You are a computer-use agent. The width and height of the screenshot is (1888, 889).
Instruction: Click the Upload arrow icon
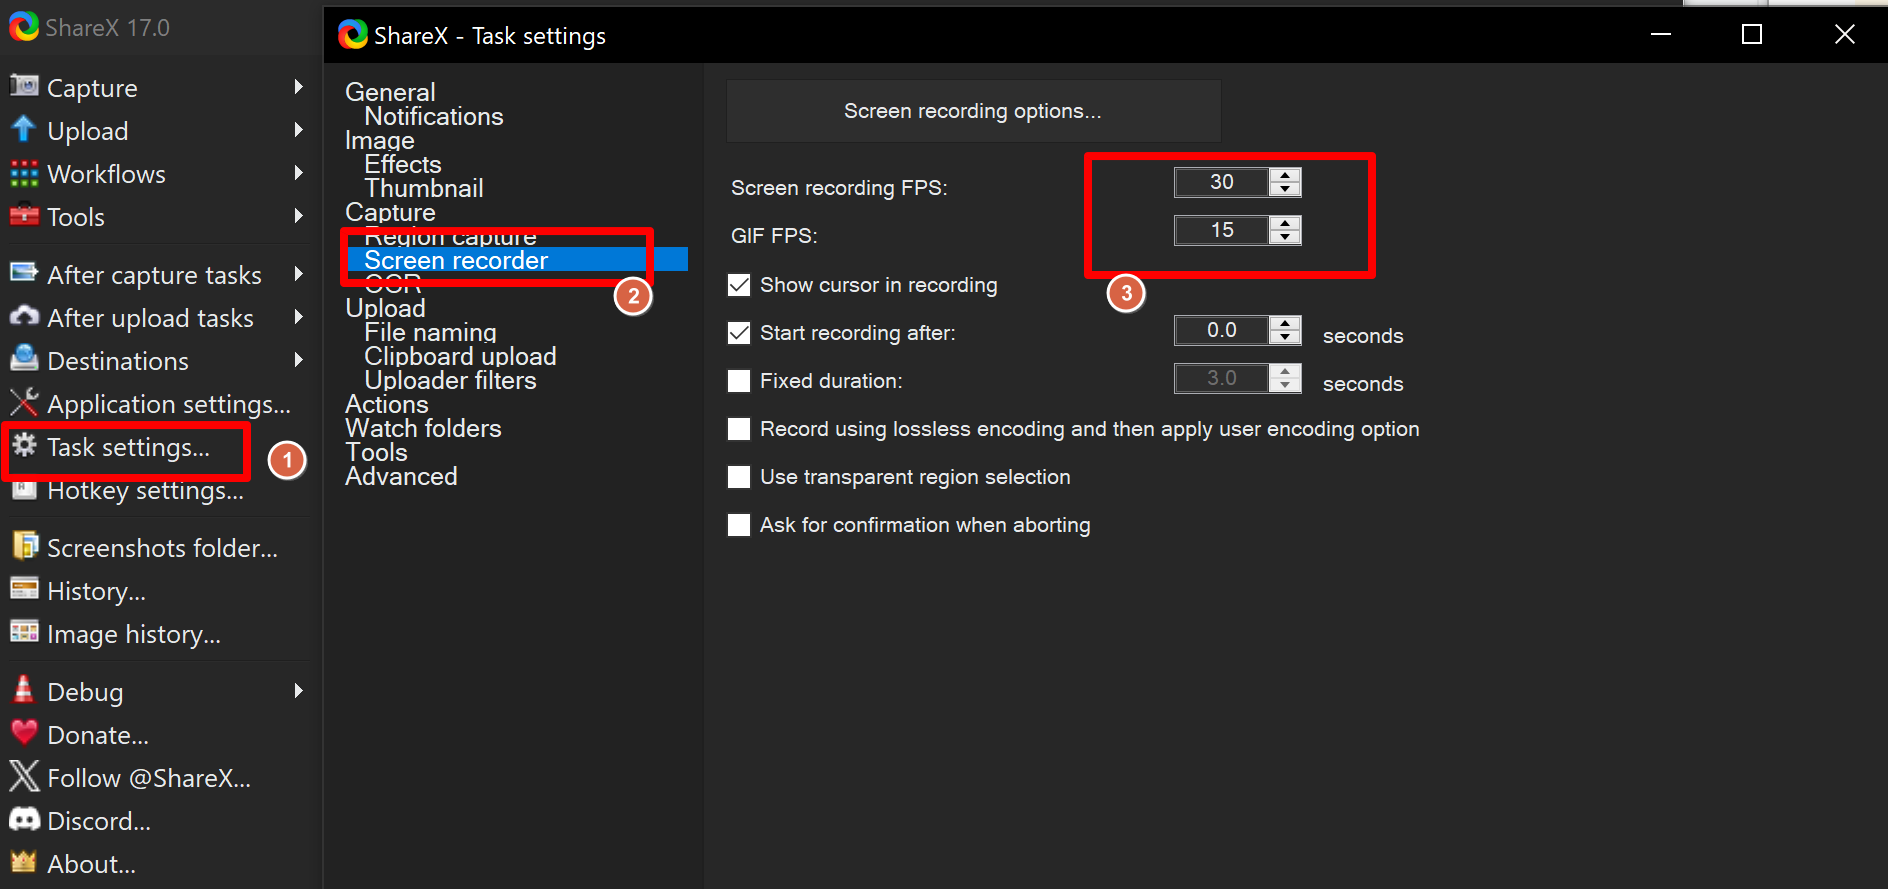pos(24,129)
